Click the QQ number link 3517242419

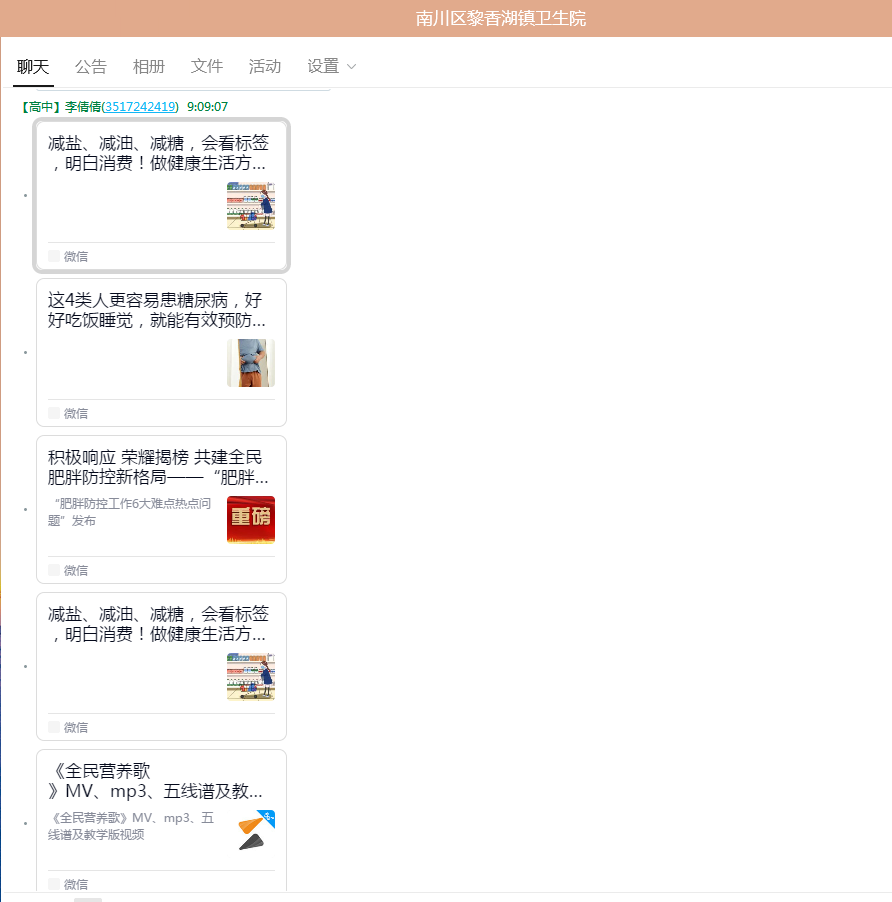tap(140, 107)
